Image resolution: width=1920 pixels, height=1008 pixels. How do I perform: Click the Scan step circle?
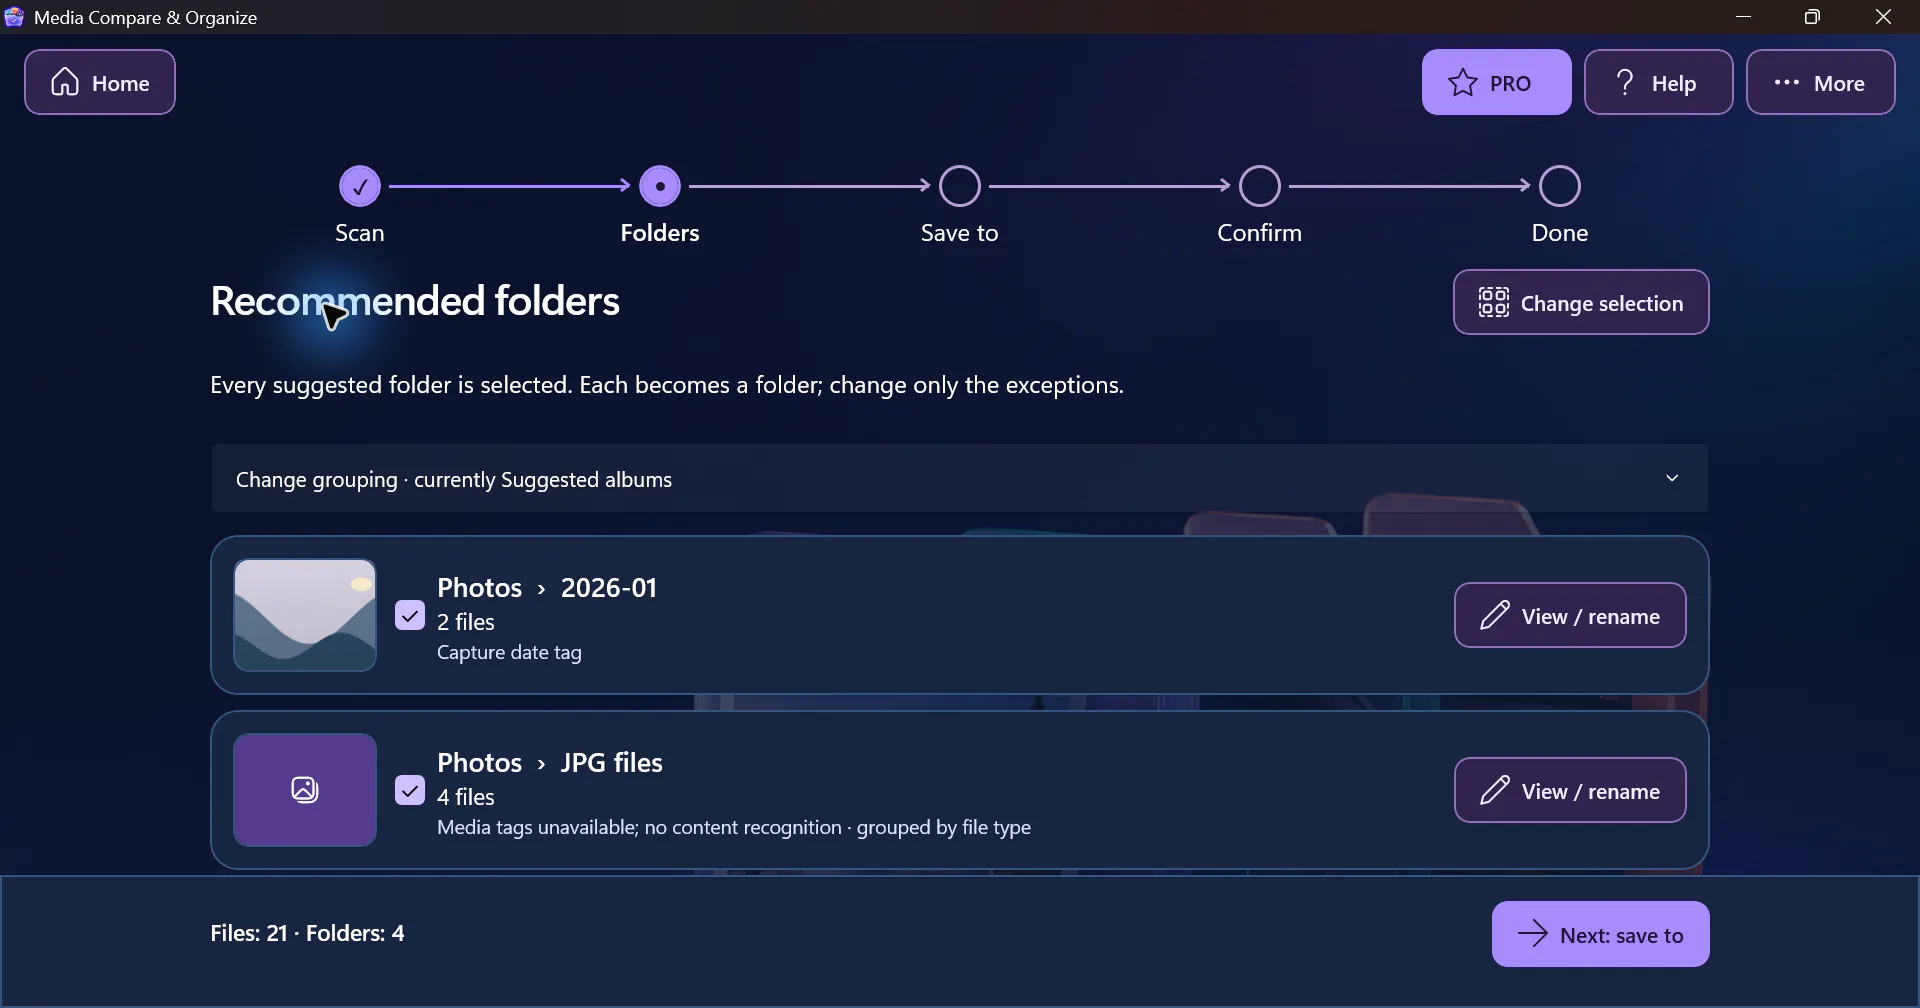360,186
